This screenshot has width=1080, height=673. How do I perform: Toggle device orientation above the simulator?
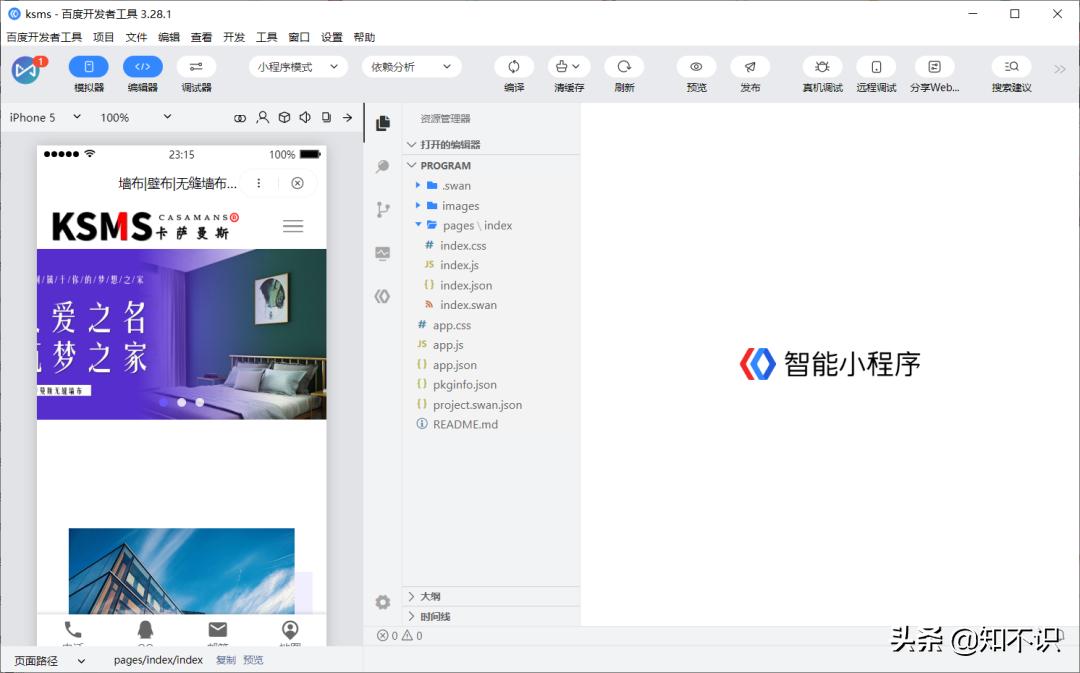pos(326,117)
